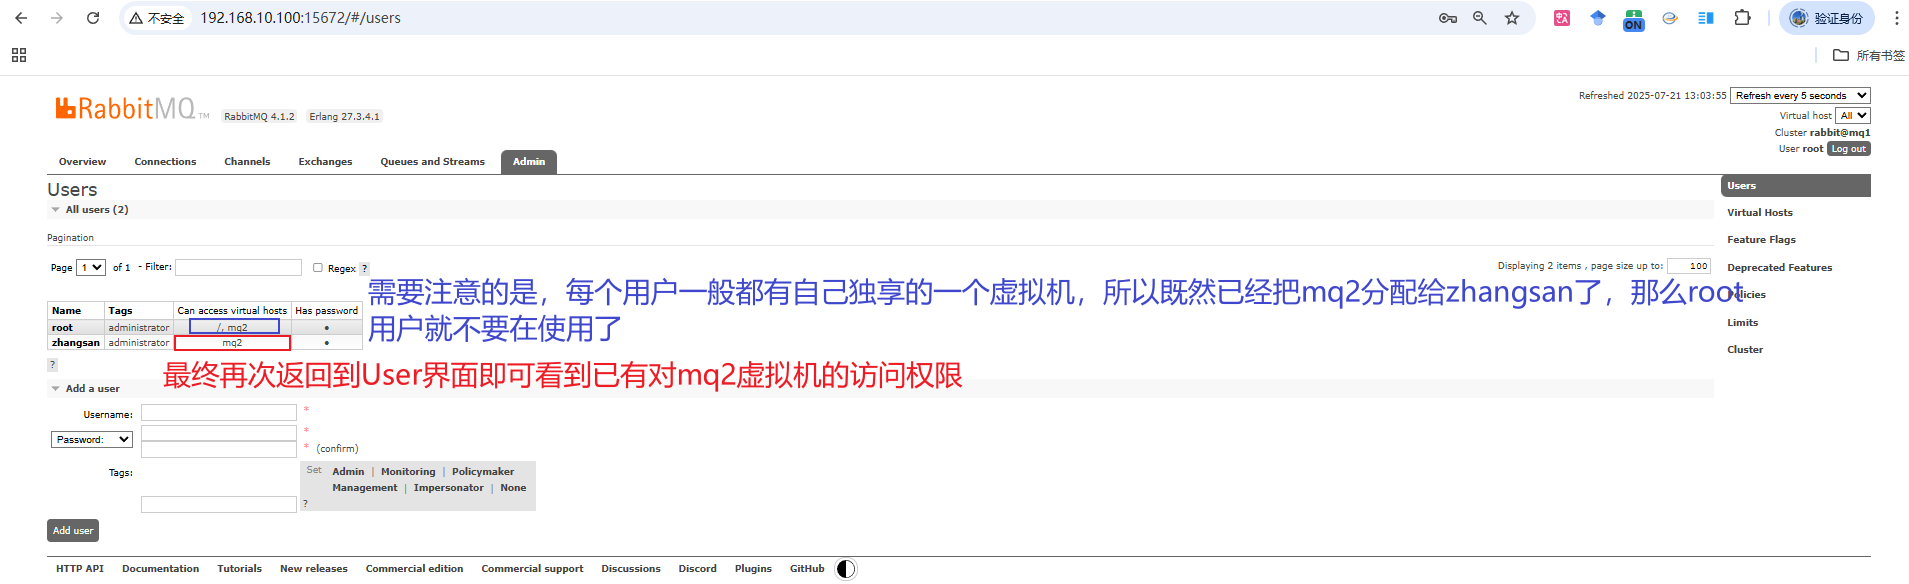
Task: Click the page size input field
Action: tap(1689, 265)
